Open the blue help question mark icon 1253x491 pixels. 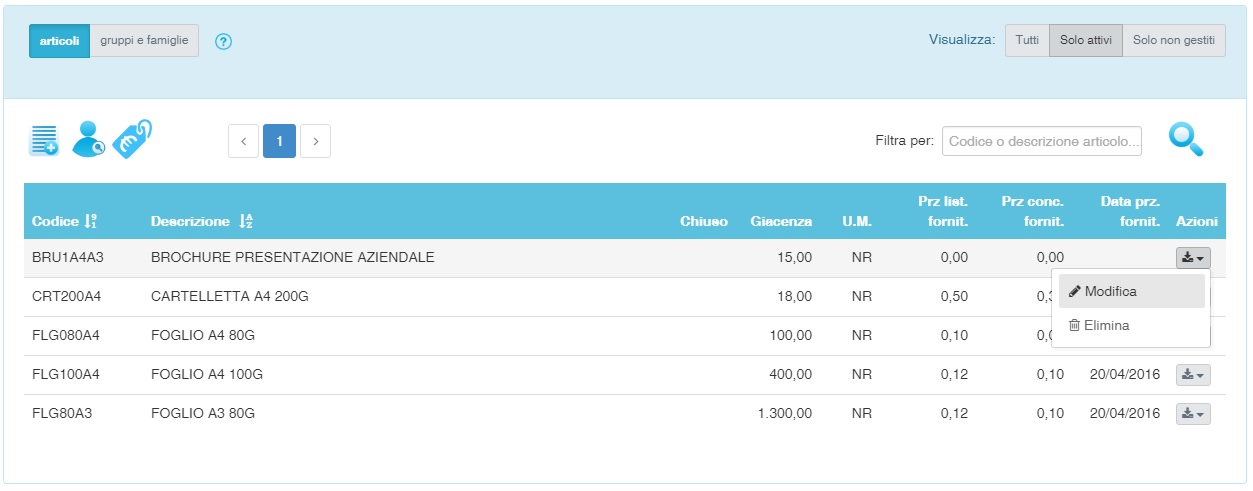click(224, 42)
